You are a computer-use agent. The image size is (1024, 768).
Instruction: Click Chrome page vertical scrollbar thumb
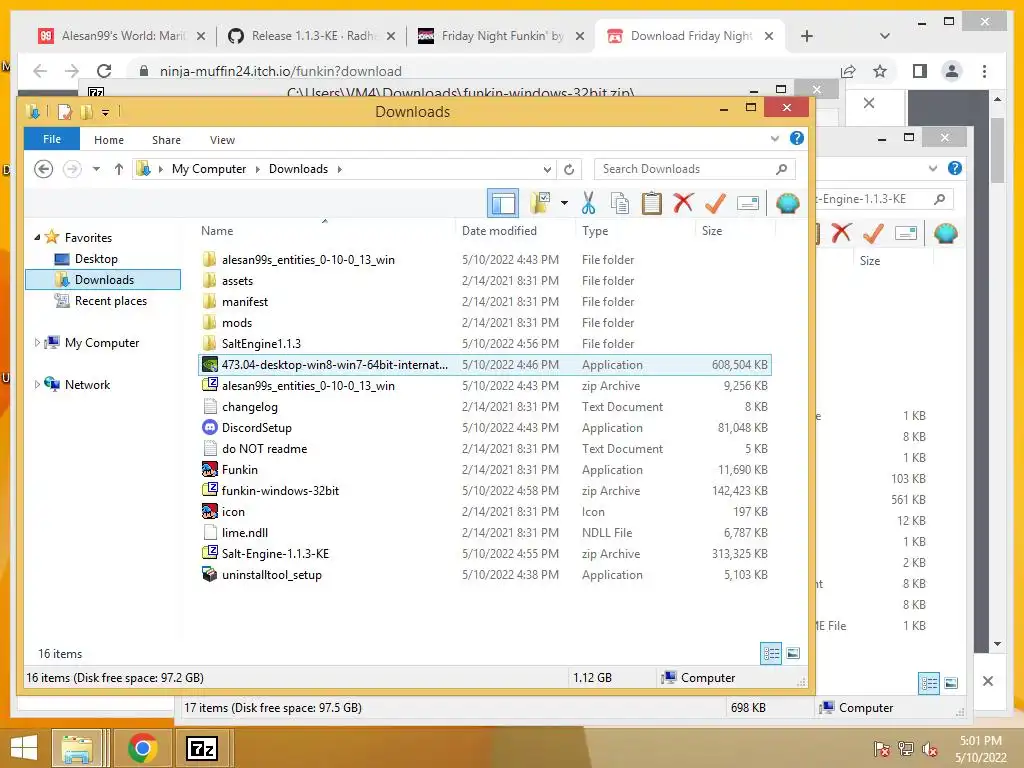tap(997, 150)
